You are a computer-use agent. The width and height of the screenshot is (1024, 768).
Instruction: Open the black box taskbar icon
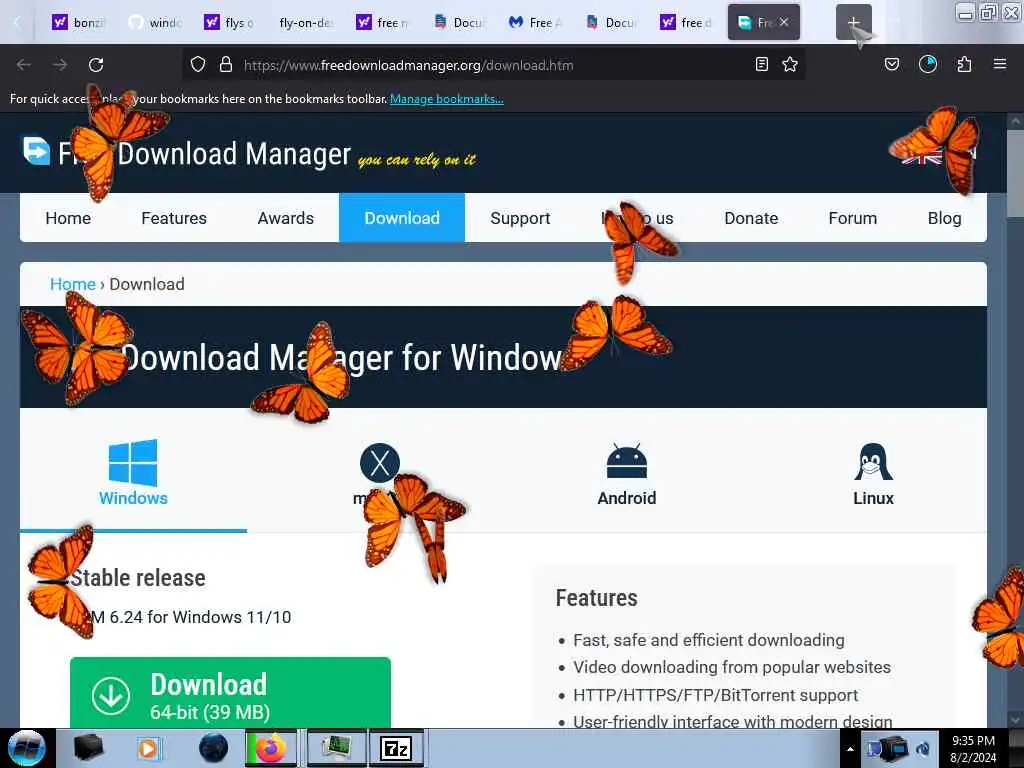click(88, 748)
